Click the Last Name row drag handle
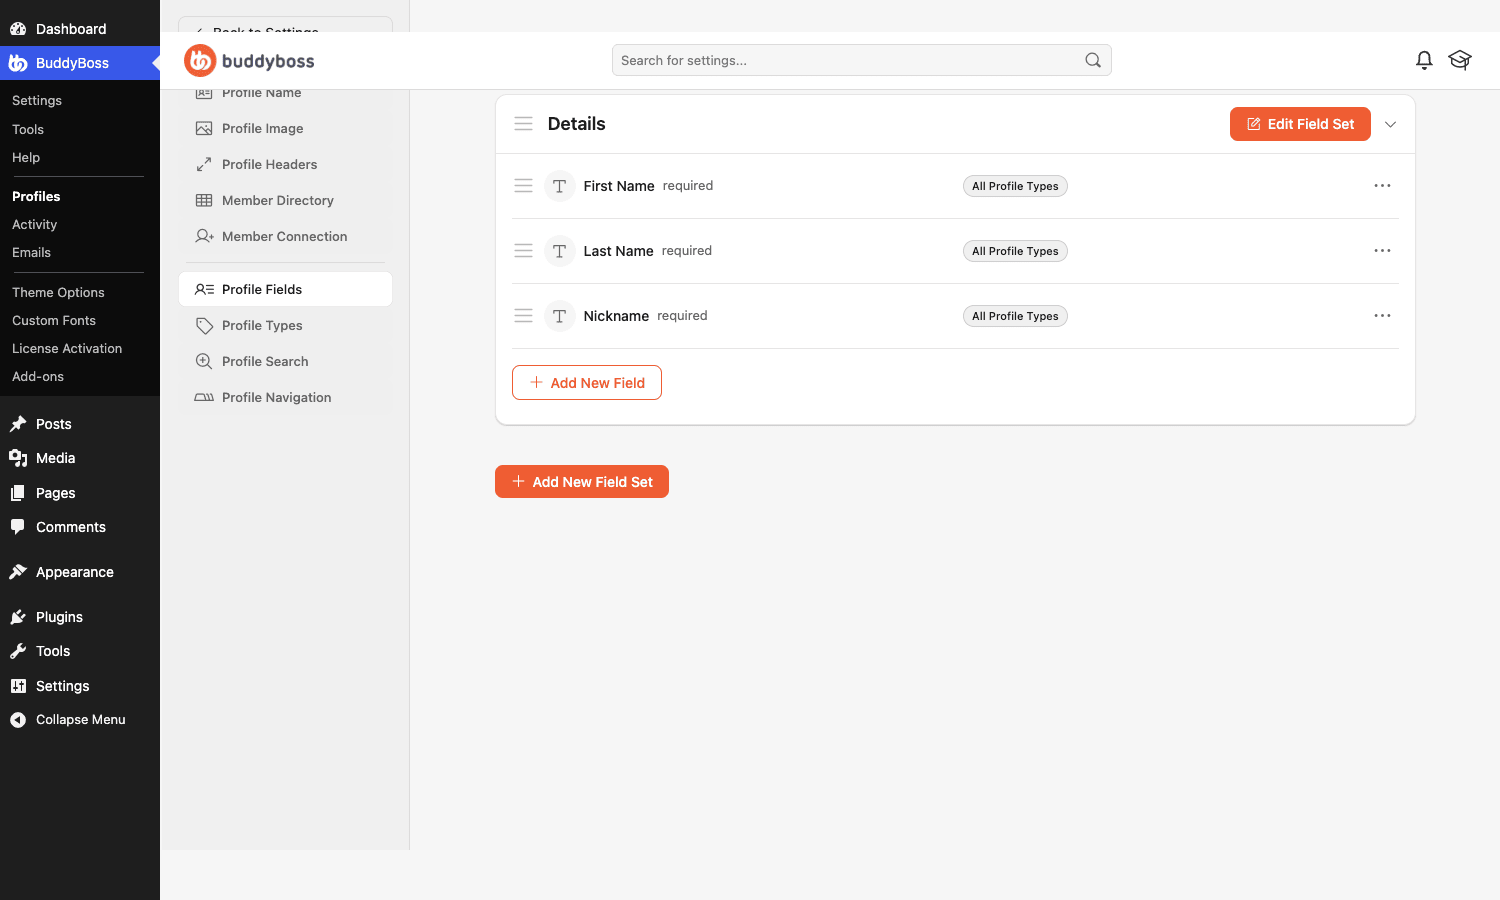This screenshot has width=1500, height=900. click(x=523, y=251)
